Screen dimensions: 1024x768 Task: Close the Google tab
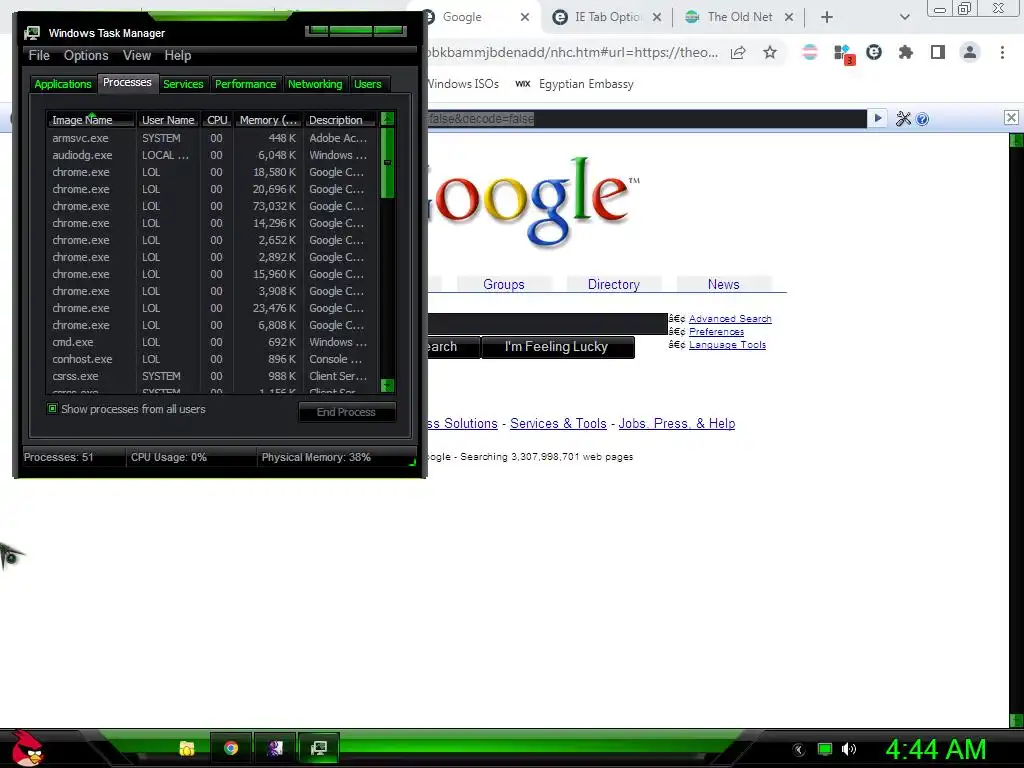(x=525, y=18)
